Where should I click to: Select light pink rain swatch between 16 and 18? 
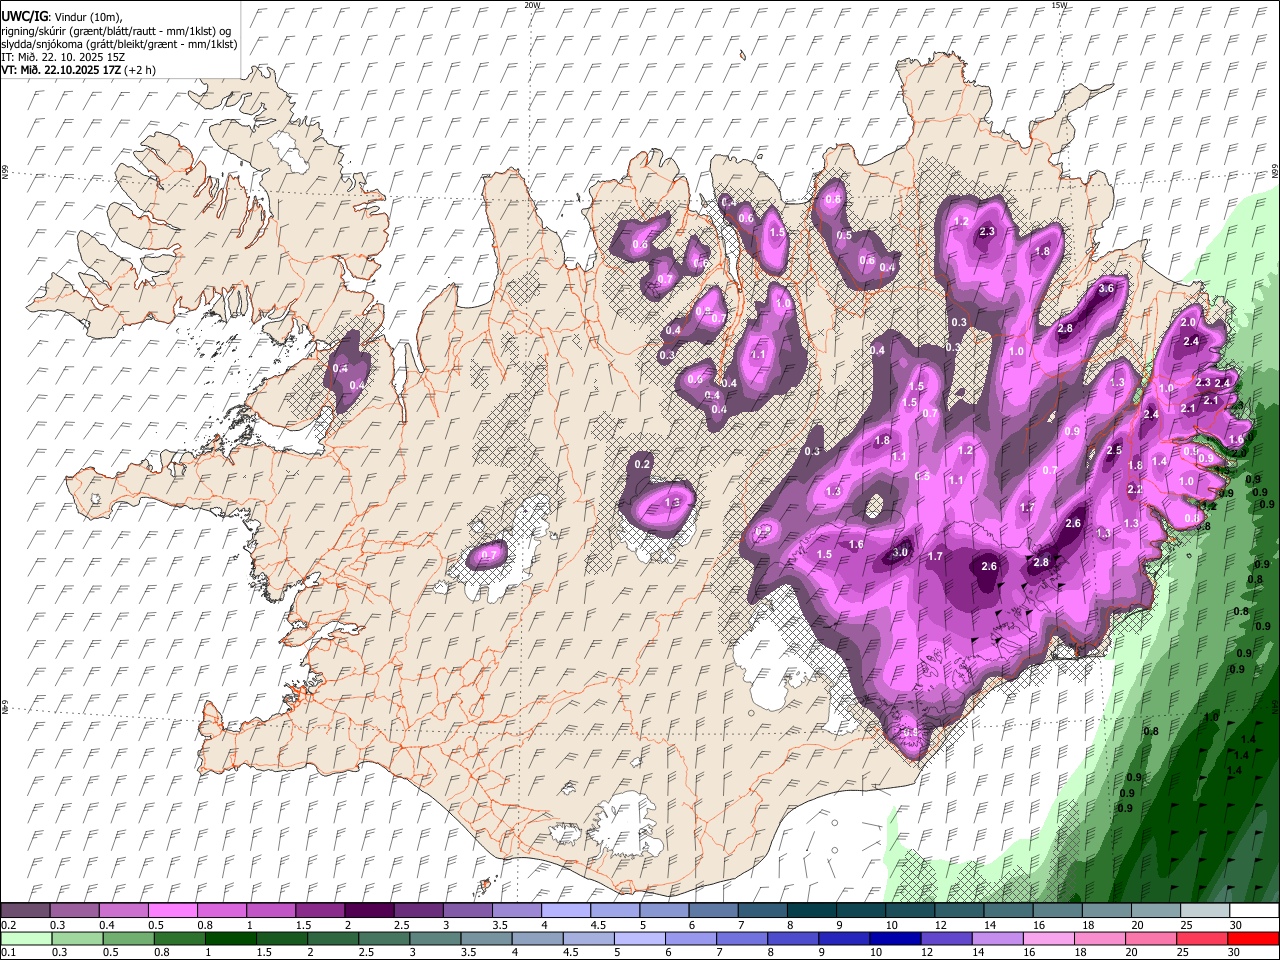pos(1048,939)
